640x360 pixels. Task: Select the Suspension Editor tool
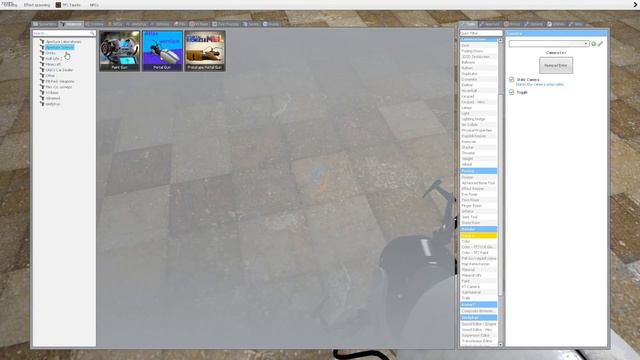click(478, 335)
